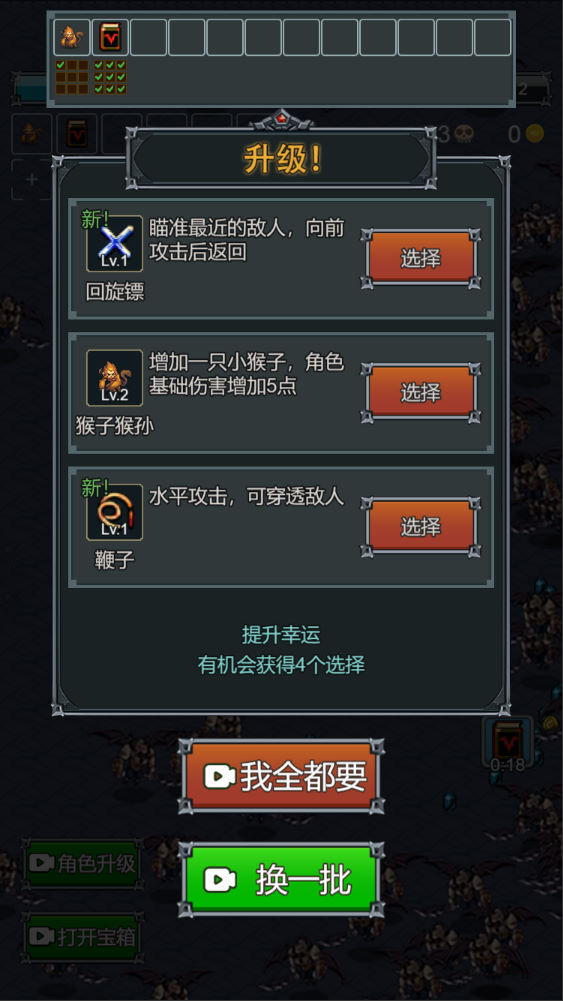Click the 提升幸运 luck hint text
The height and width of the screenshot is (1001, 563).
point(282,635)
